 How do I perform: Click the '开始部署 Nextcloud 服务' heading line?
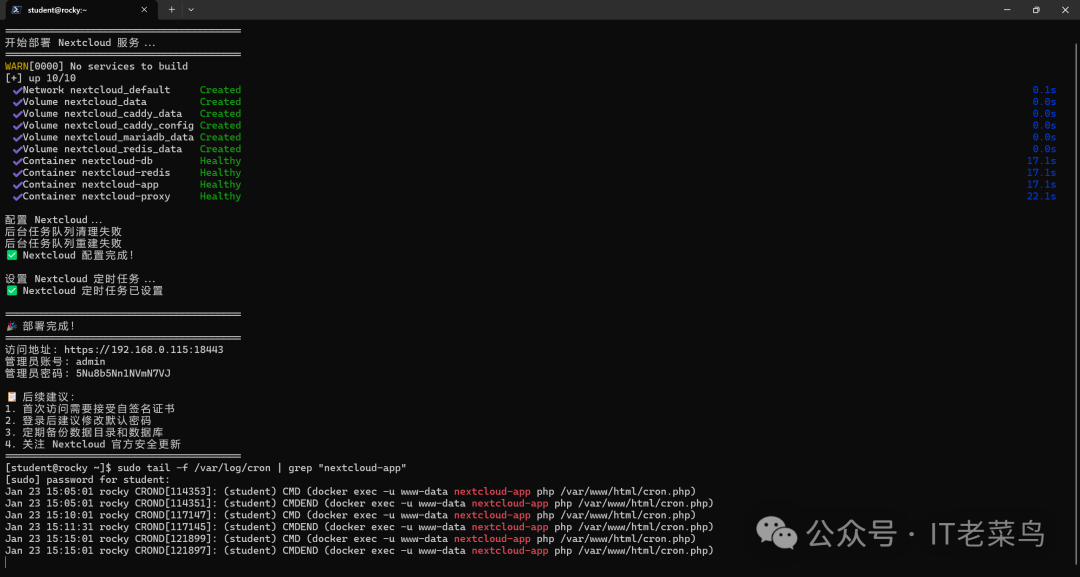coord(81,43)
